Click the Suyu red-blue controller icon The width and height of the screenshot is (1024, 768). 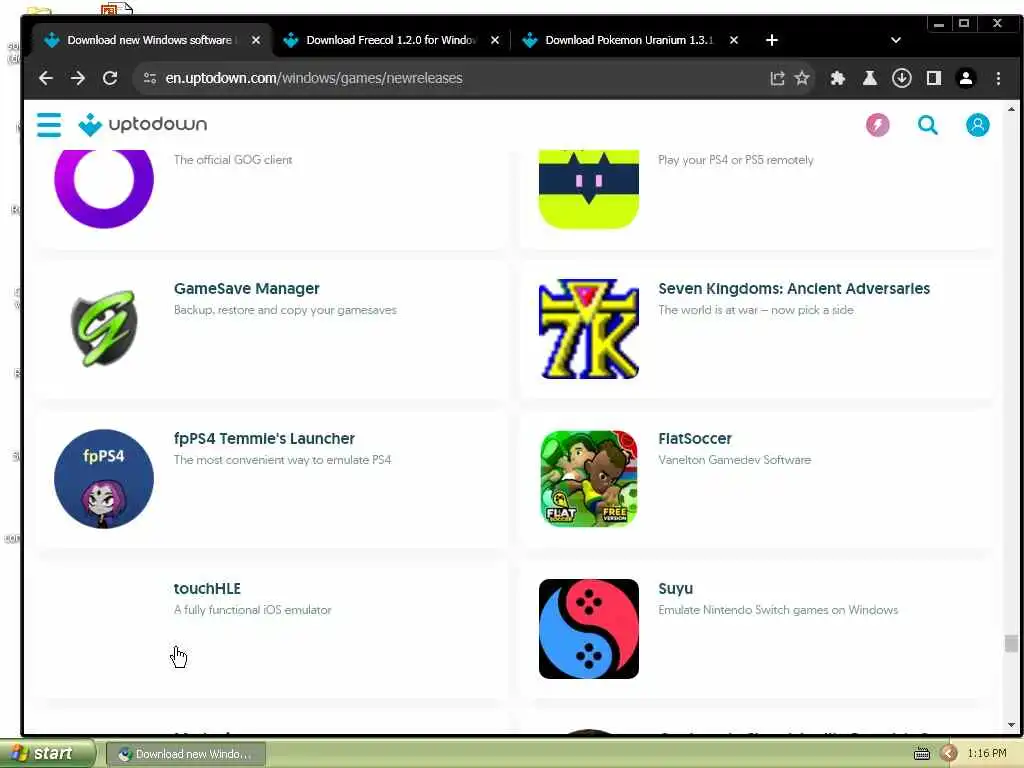click(588, 629)
